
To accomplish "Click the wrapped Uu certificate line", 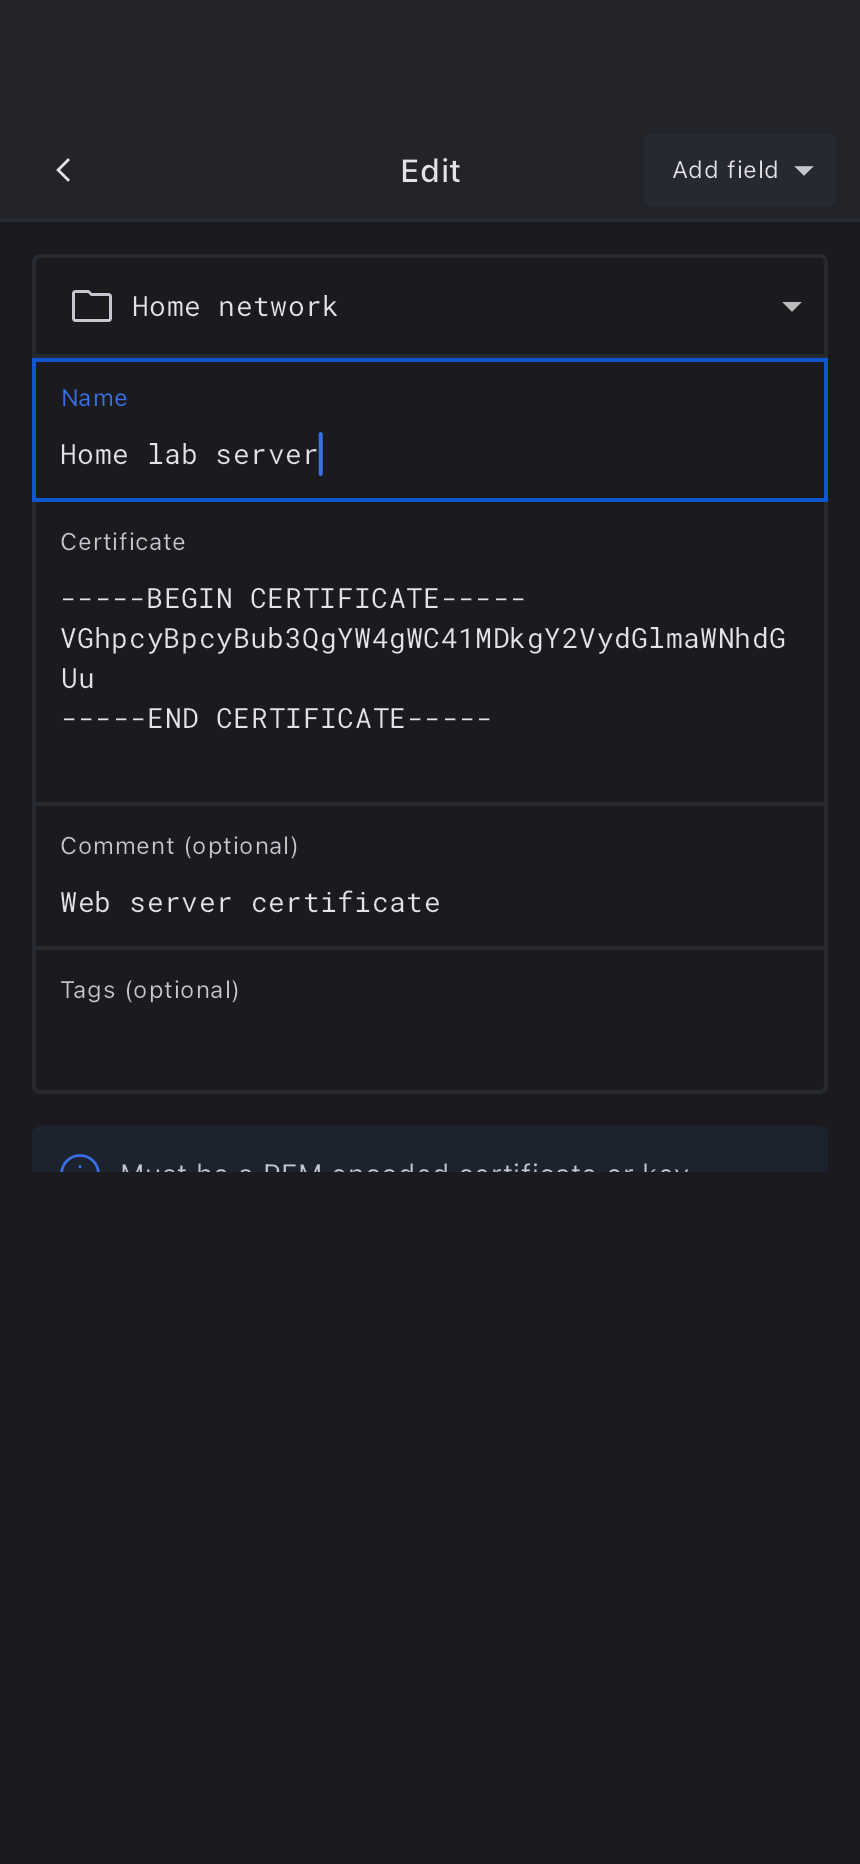I will (78, 679).
